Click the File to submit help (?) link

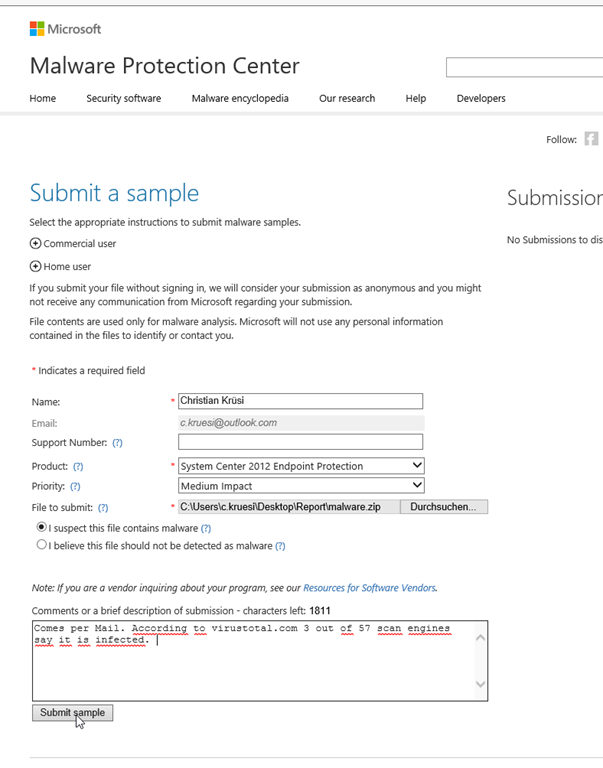point(103,508)
